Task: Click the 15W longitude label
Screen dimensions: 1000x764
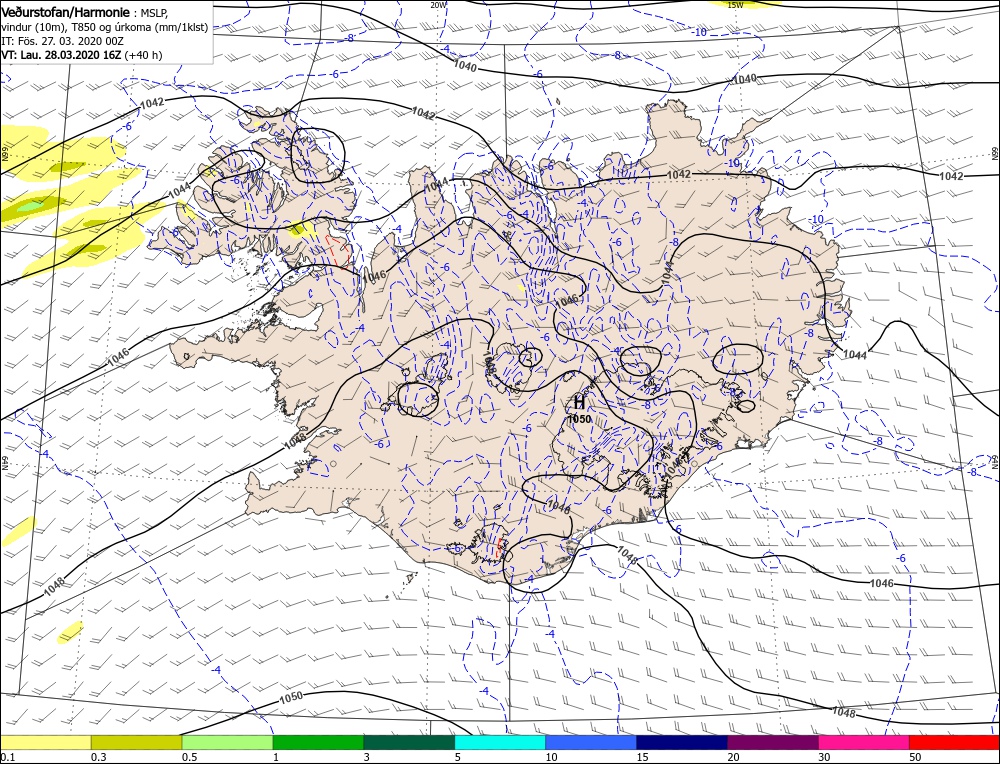Action: tap(735, 4)
